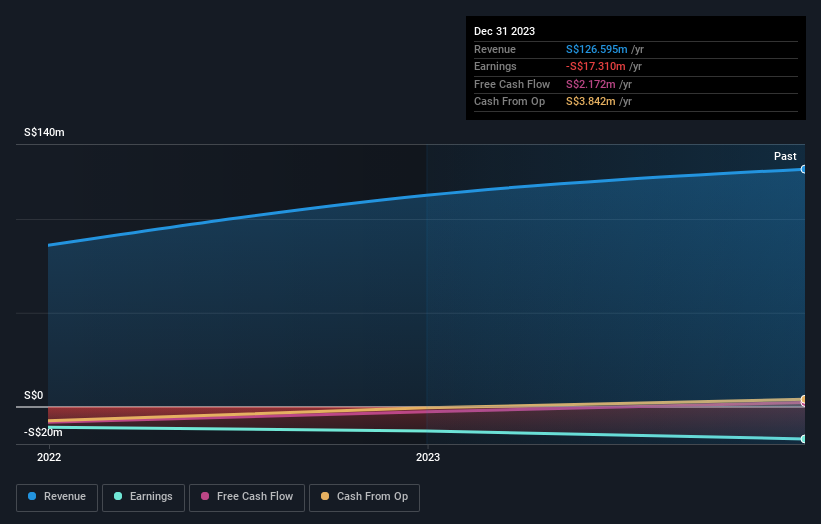821x524 pixels.
Task: Toggle the Free Cash Flow legend button
Action: pos(247,497)
